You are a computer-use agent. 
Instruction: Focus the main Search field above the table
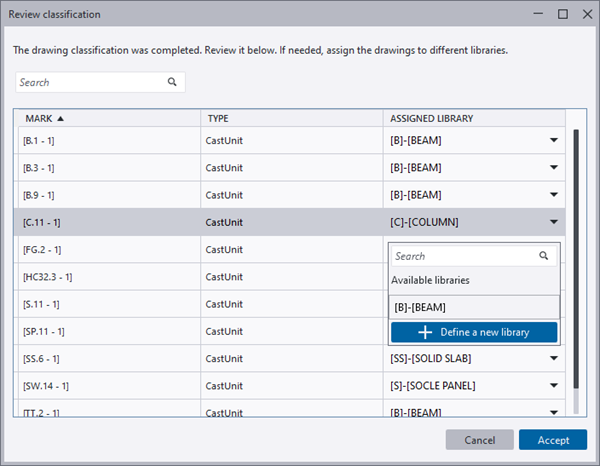[x=100, y=82]
